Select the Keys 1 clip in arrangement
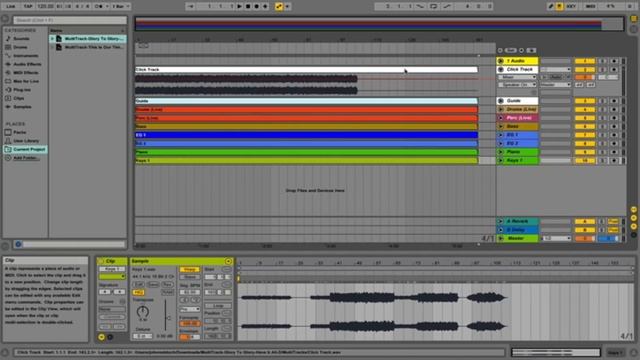640x360 pixels. pos(306,161)
